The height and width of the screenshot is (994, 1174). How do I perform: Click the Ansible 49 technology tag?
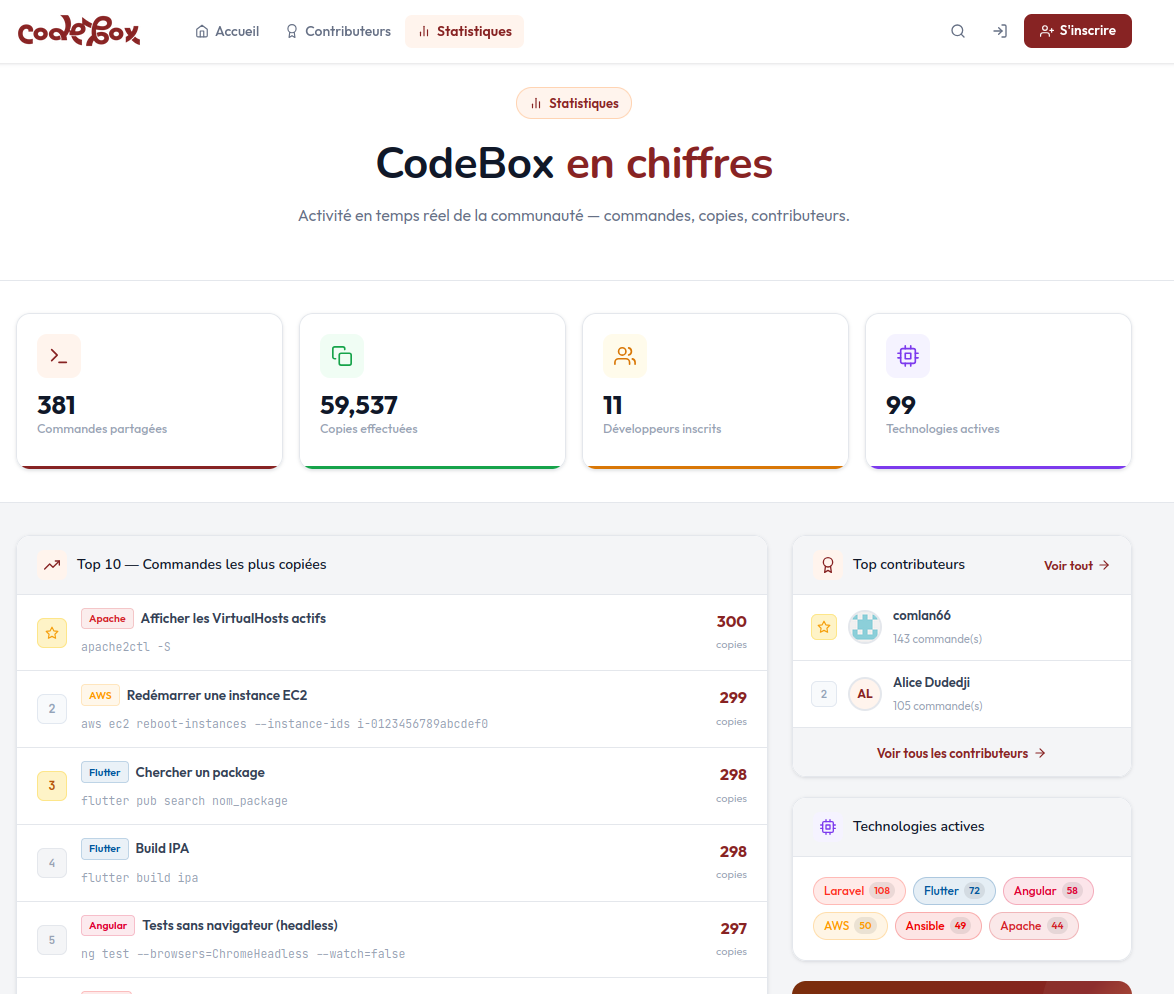(x=938, y=926)
